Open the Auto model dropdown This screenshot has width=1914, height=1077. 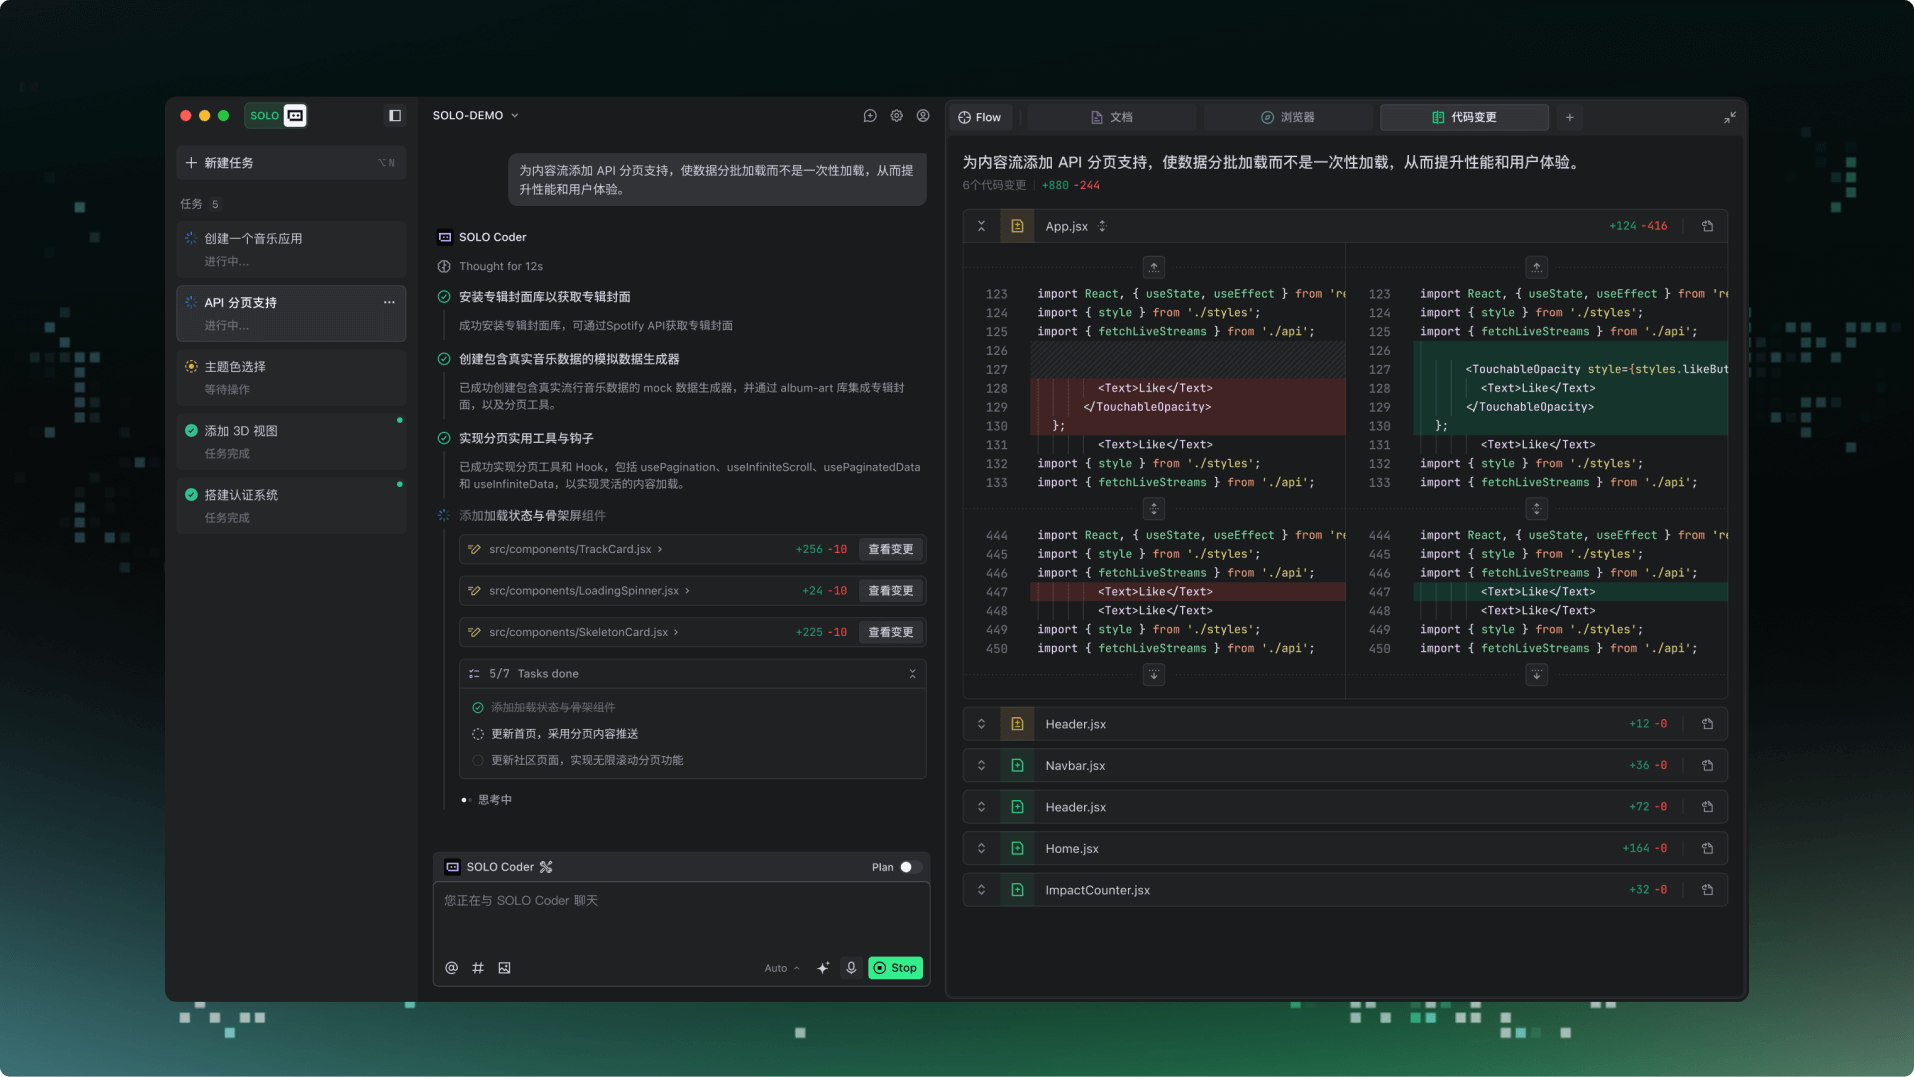781,968
